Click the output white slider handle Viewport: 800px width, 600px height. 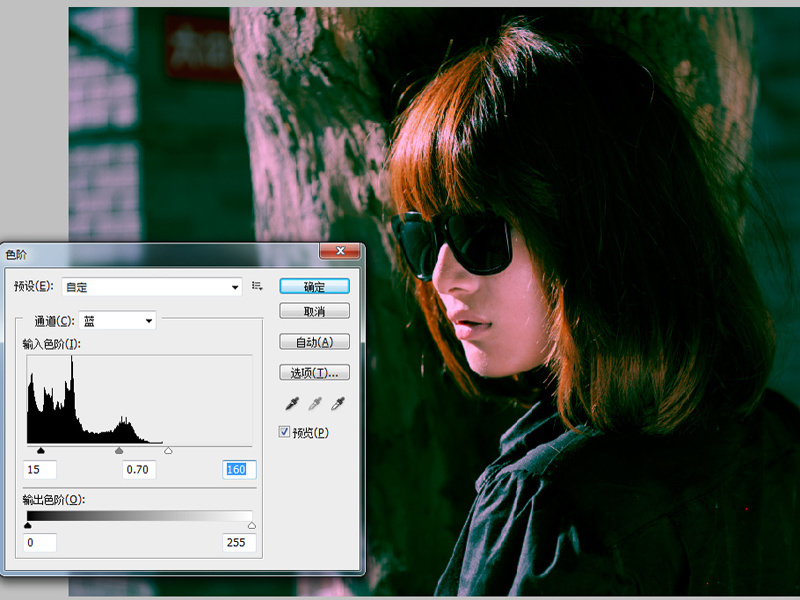point(251,525)
